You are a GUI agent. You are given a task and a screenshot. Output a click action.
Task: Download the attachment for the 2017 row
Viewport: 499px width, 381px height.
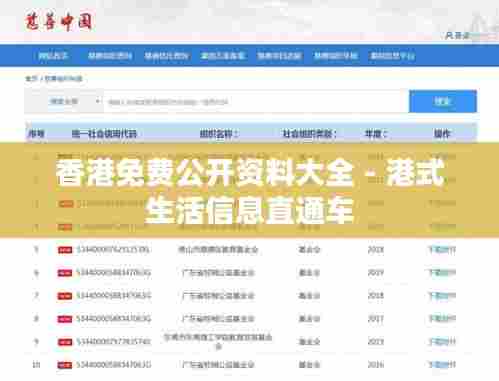(442, 319)
